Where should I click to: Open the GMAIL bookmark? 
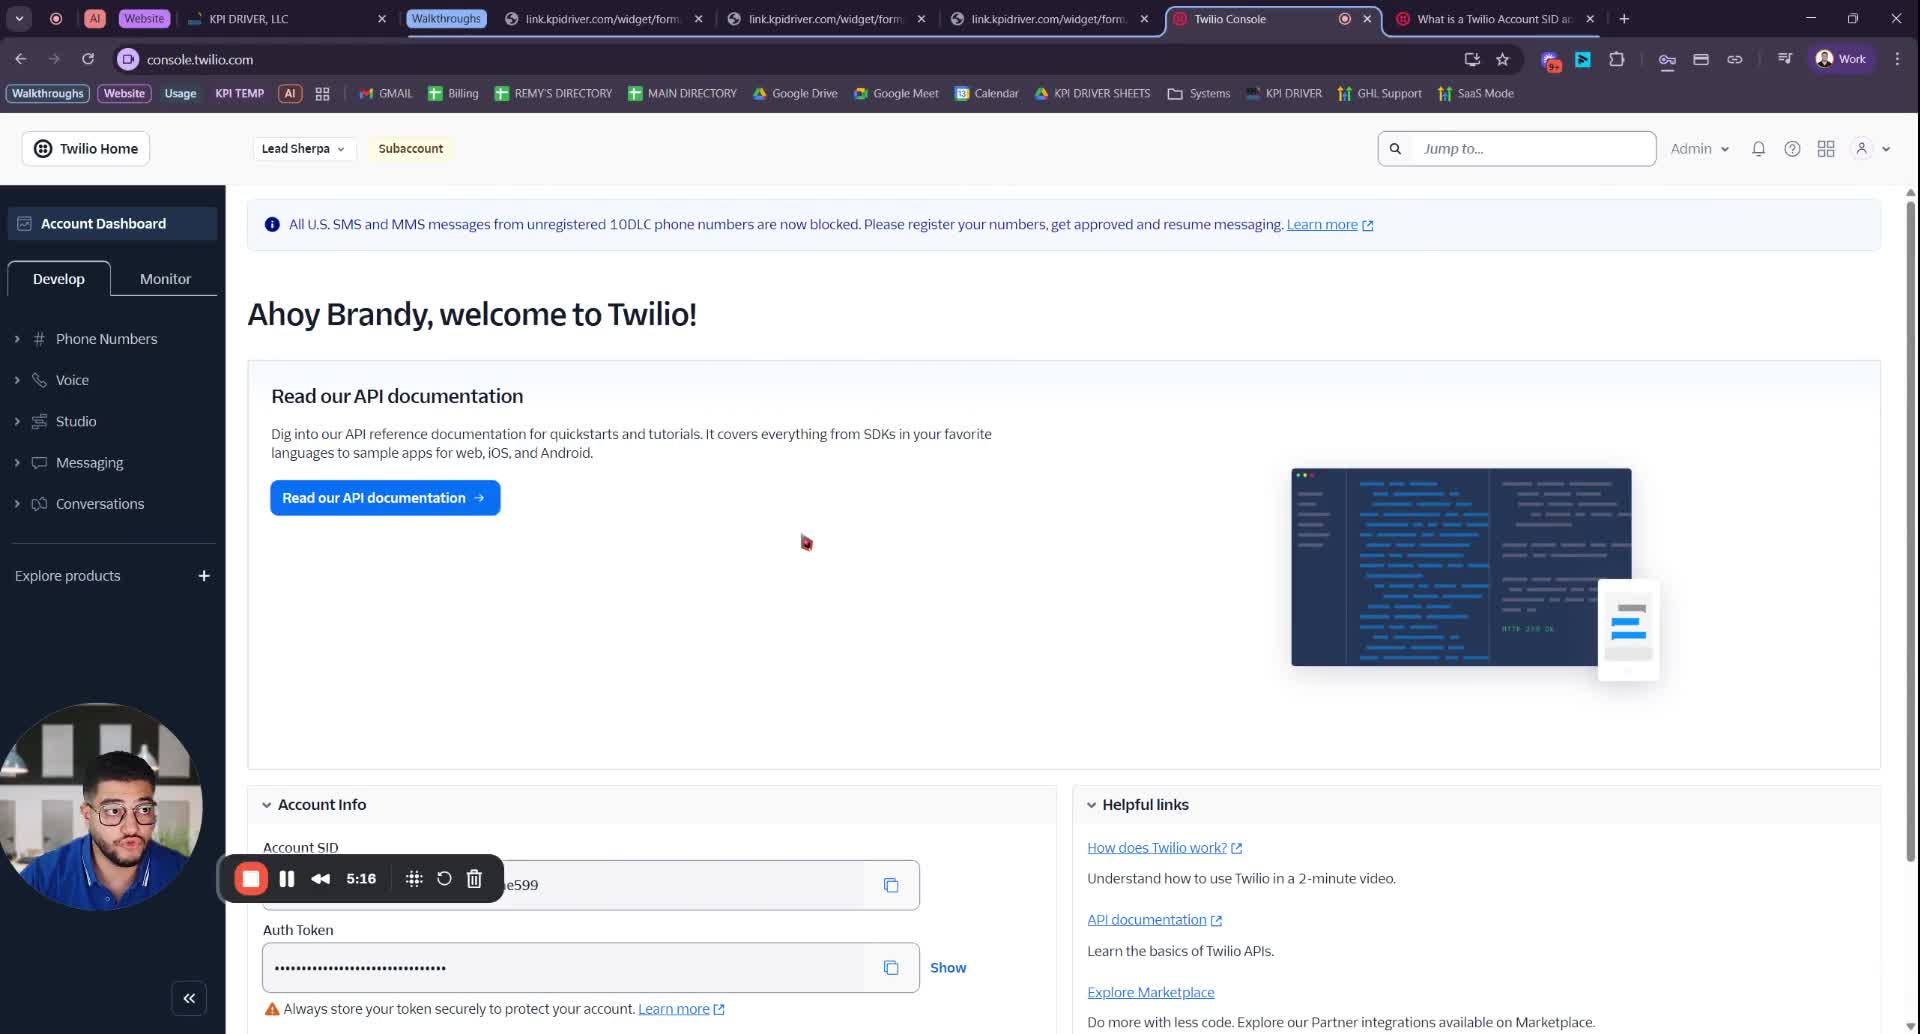(386, 94)
